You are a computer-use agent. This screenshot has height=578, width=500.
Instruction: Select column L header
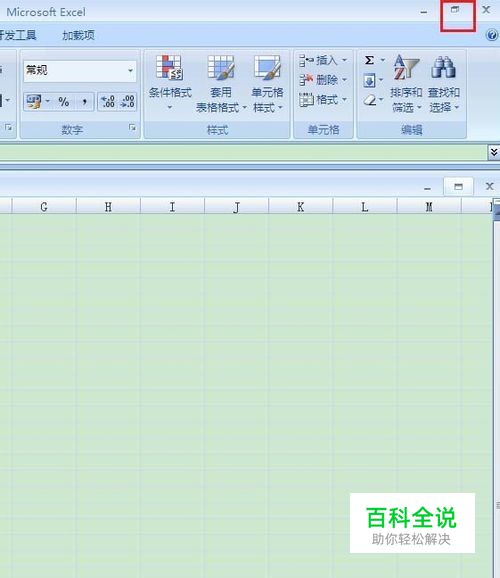365,207
